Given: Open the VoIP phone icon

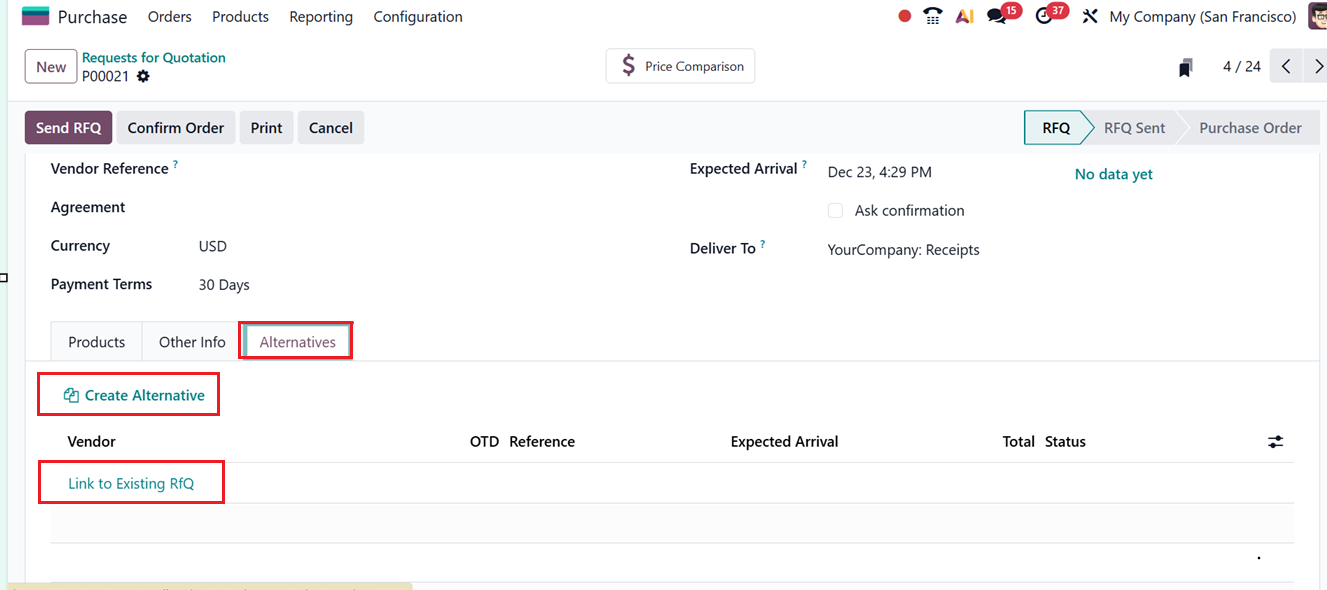Looking at the screenshot, I should 933,16.
